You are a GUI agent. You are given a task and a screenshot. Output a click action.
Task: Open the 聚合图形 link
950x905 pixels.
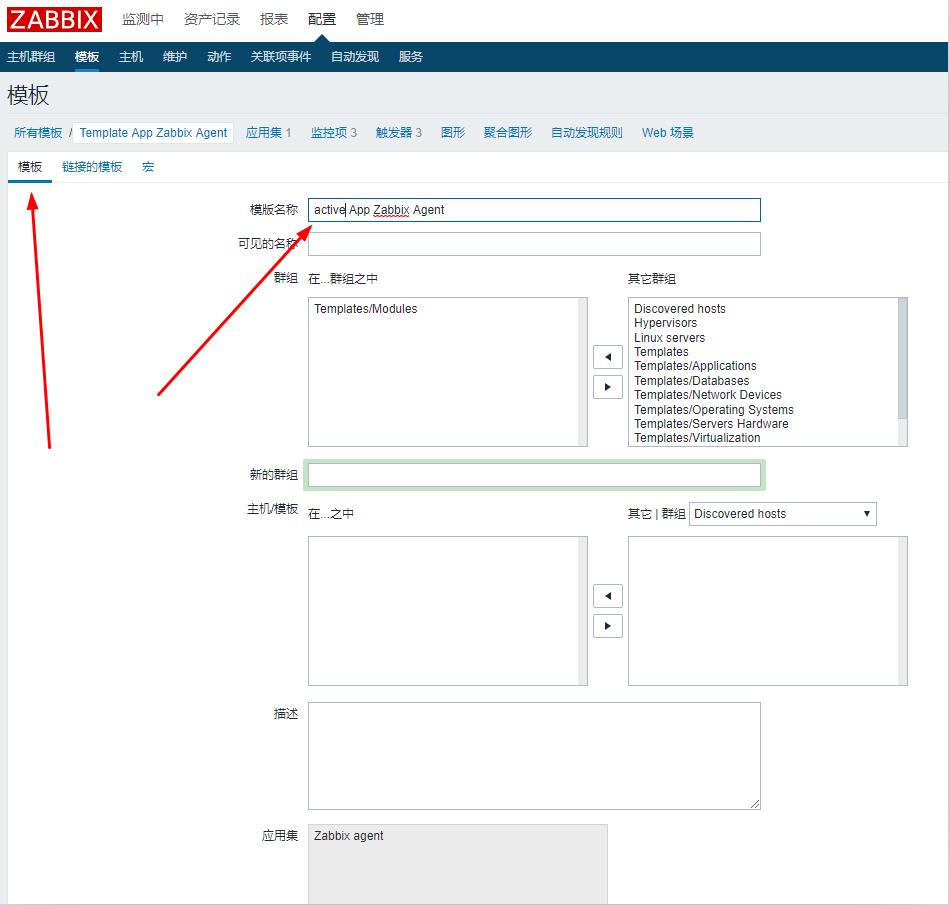click(508, 133)
